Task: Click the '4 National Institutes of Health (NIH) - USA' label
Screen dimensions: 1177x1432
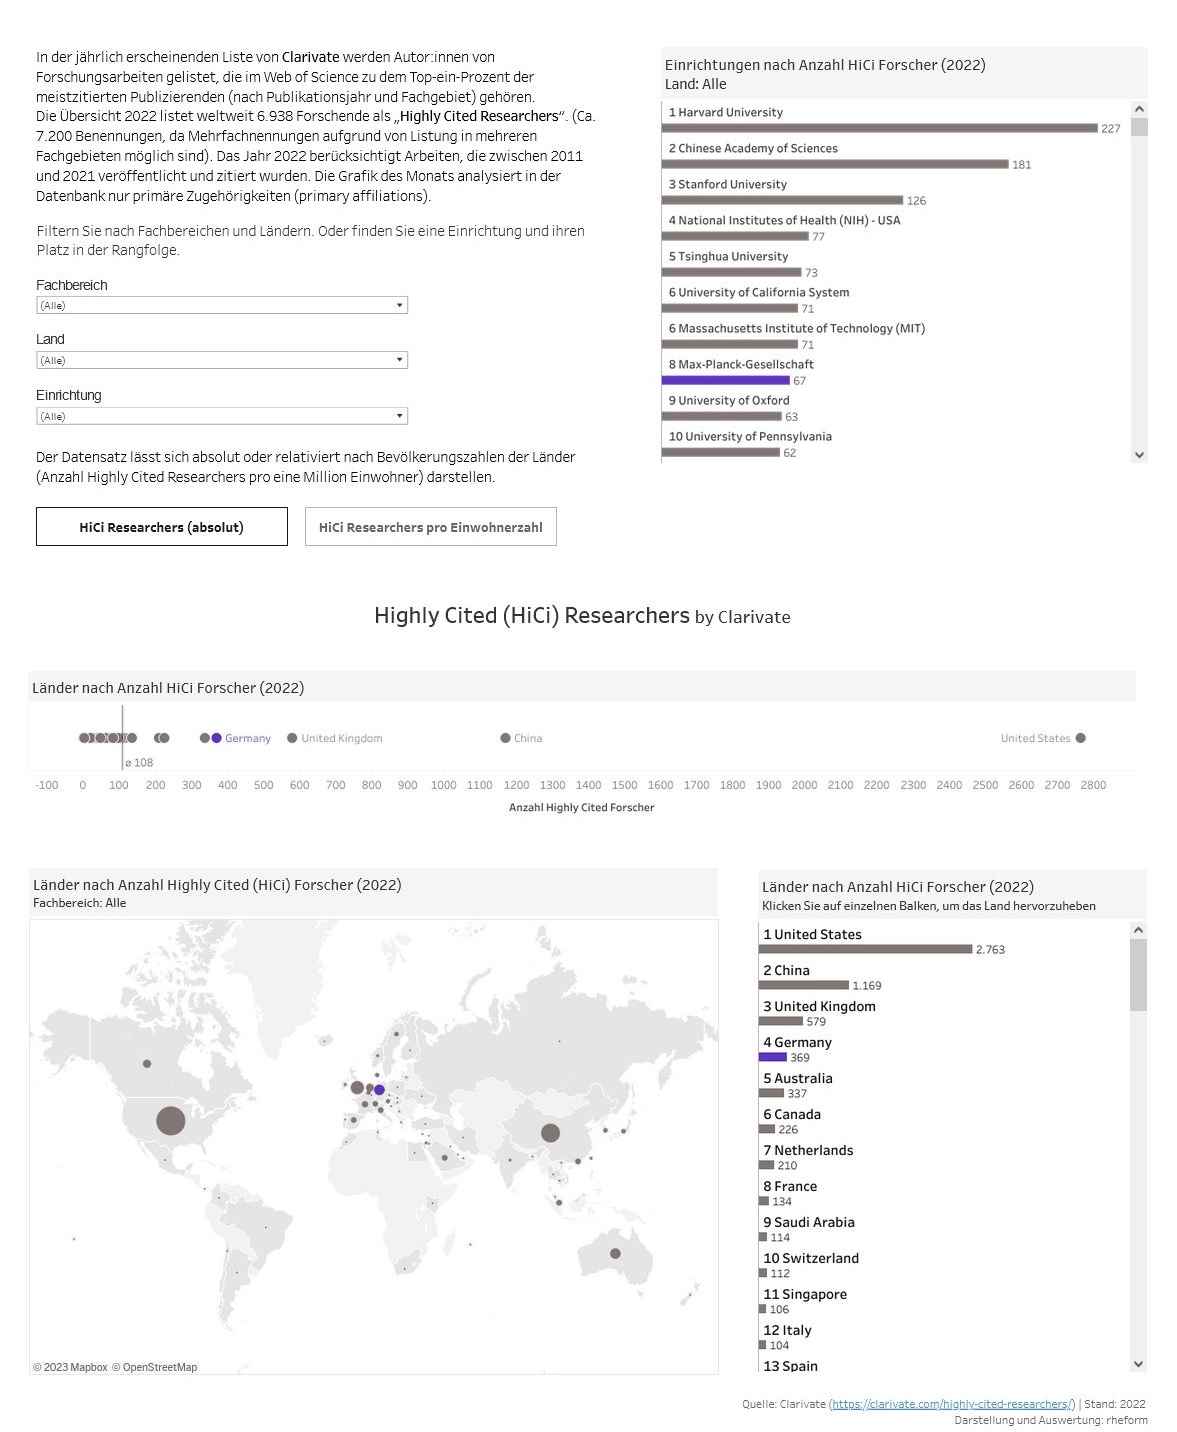Action: (785, 220)
